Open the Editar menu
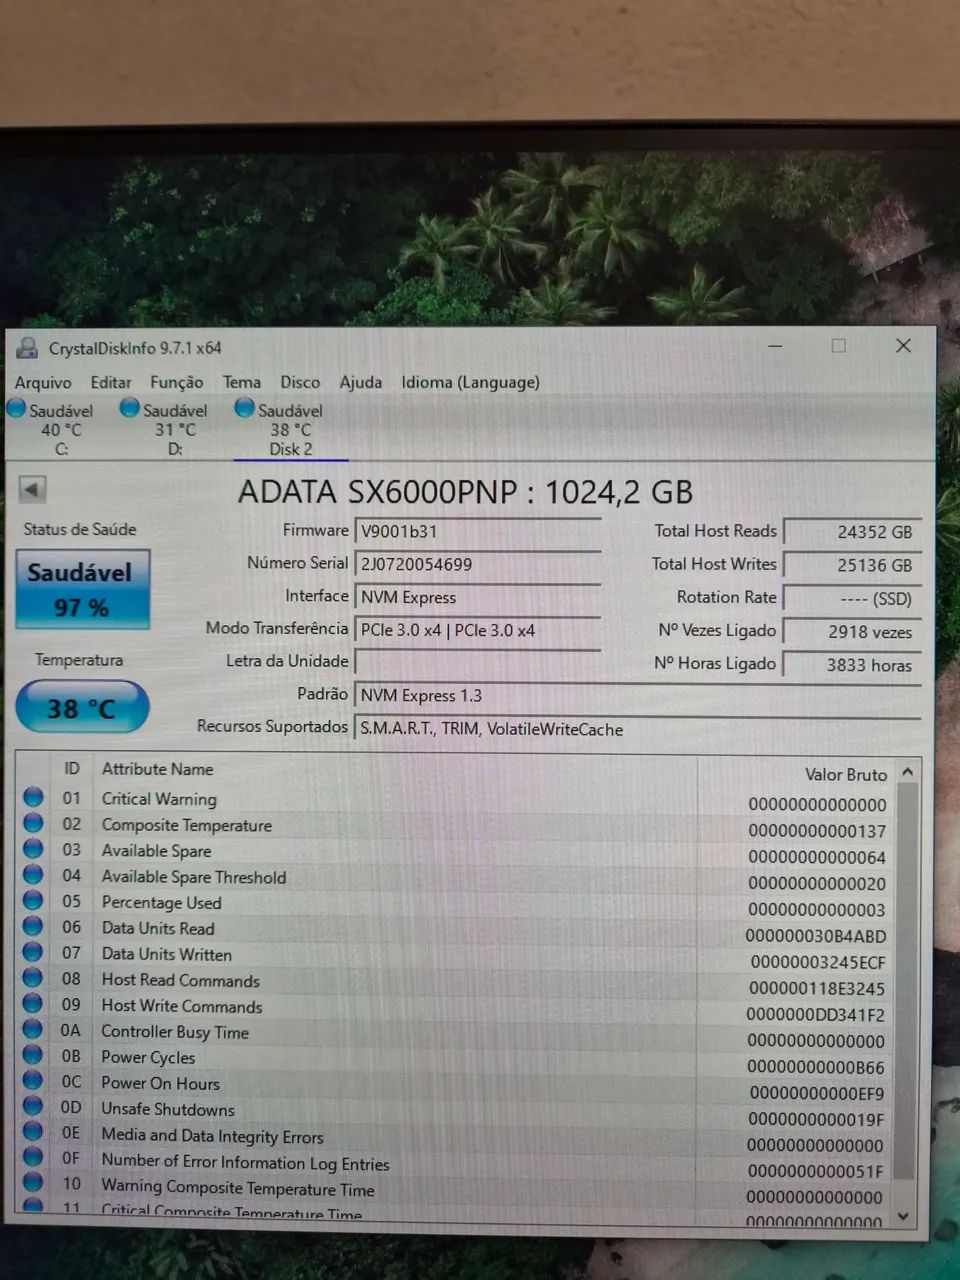960x1280 pixels. pos(111,383)
